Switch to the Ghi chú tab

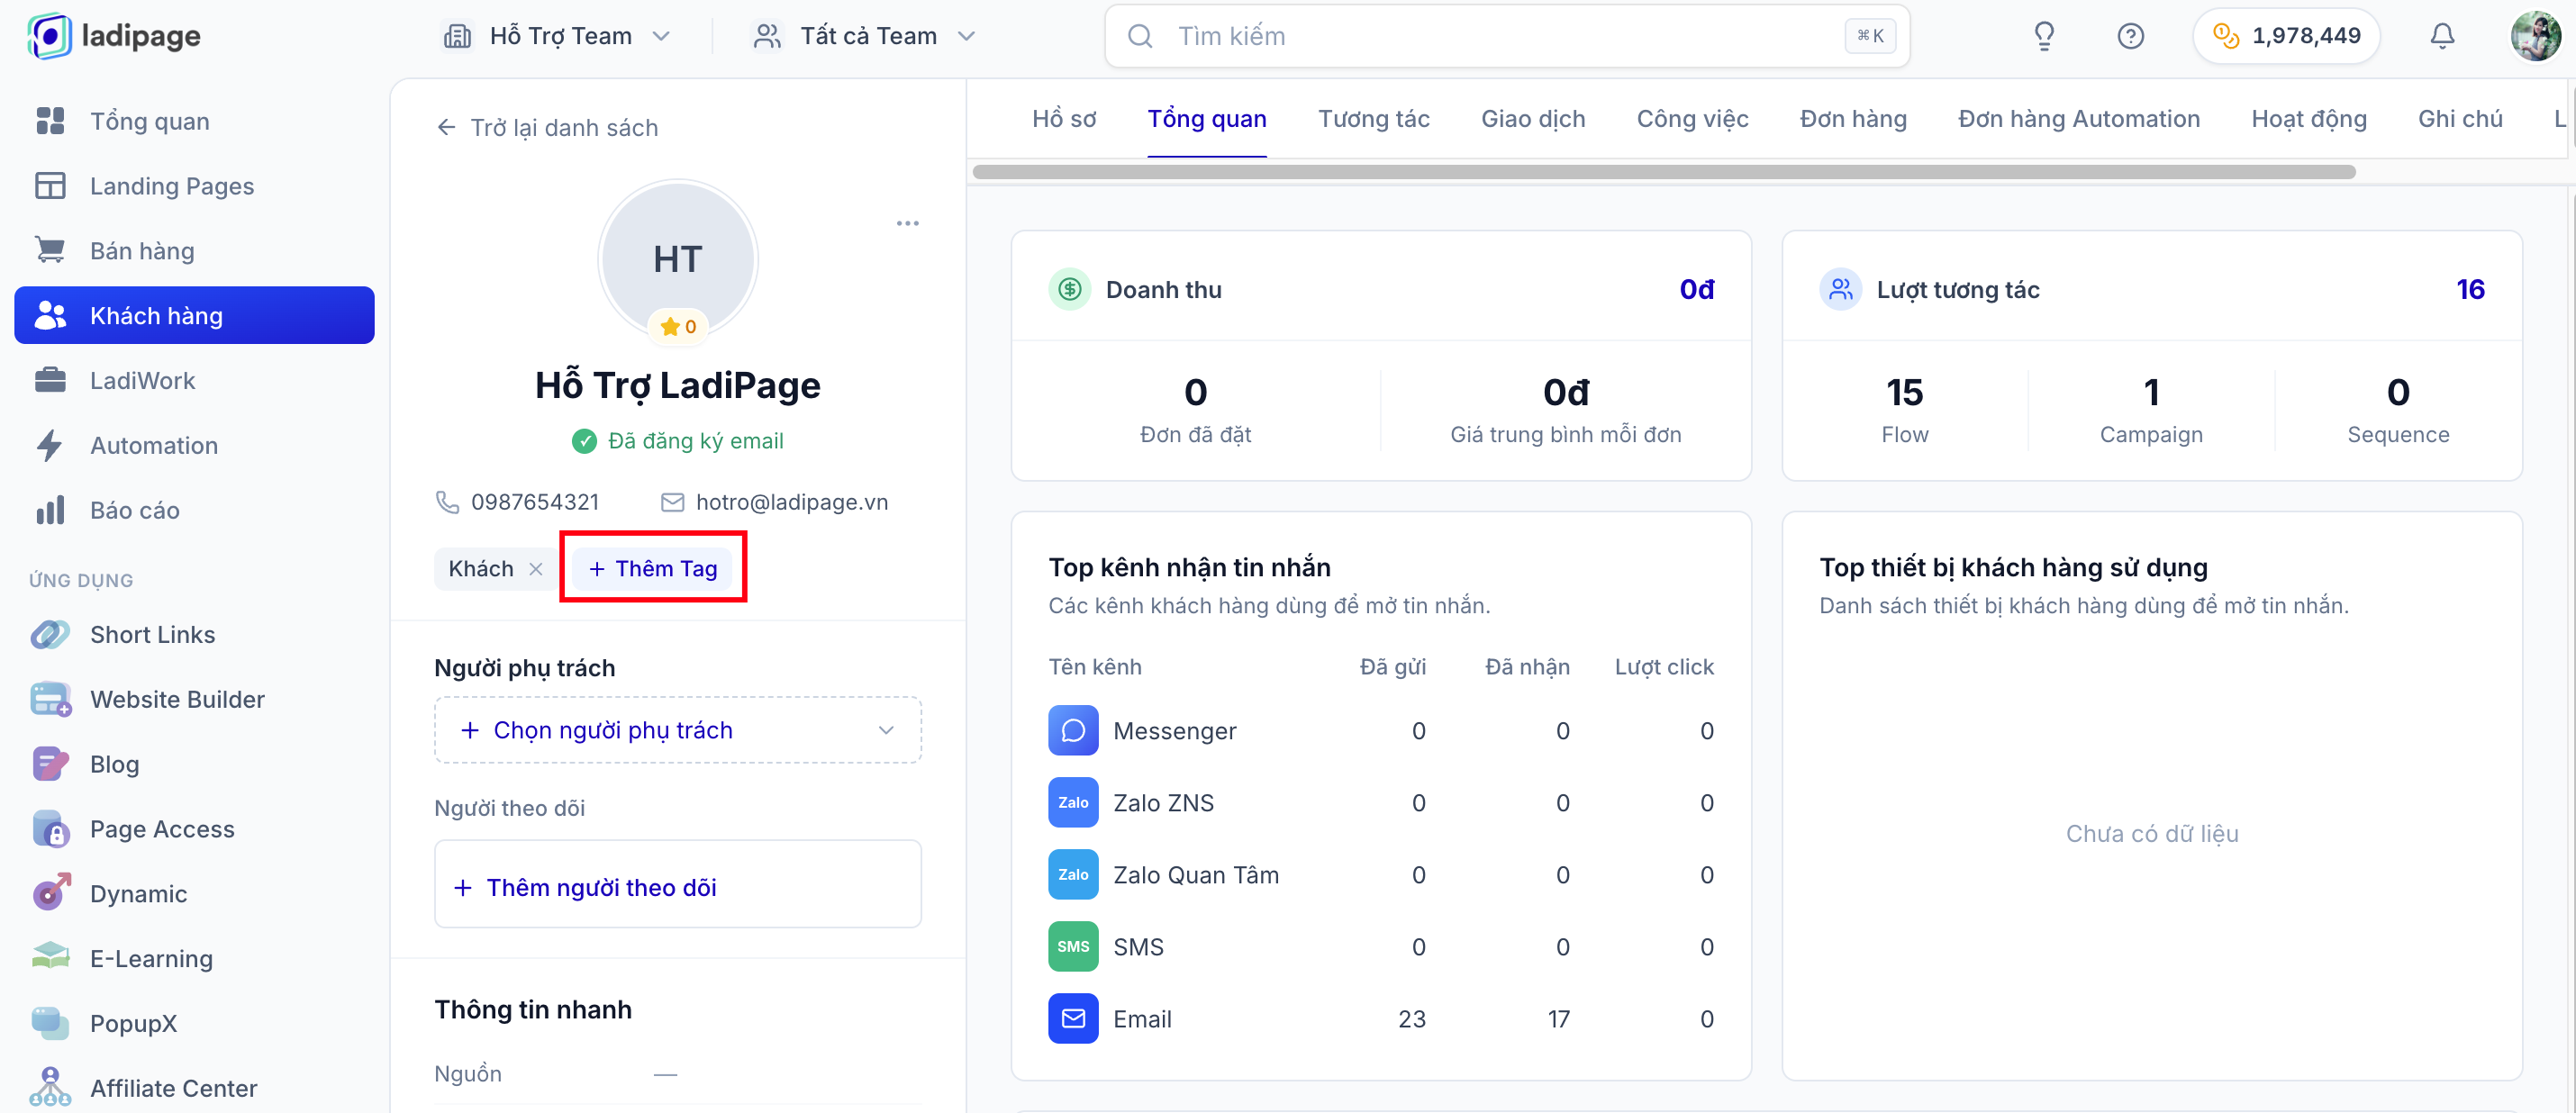[2460, 119]
